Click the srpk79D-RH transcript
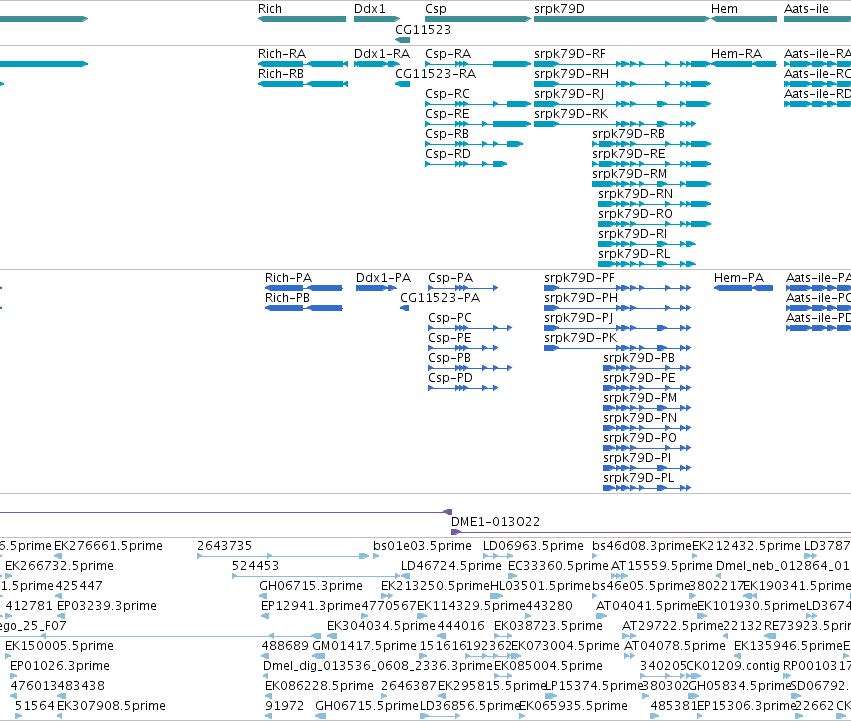 (x=571, y=74)
